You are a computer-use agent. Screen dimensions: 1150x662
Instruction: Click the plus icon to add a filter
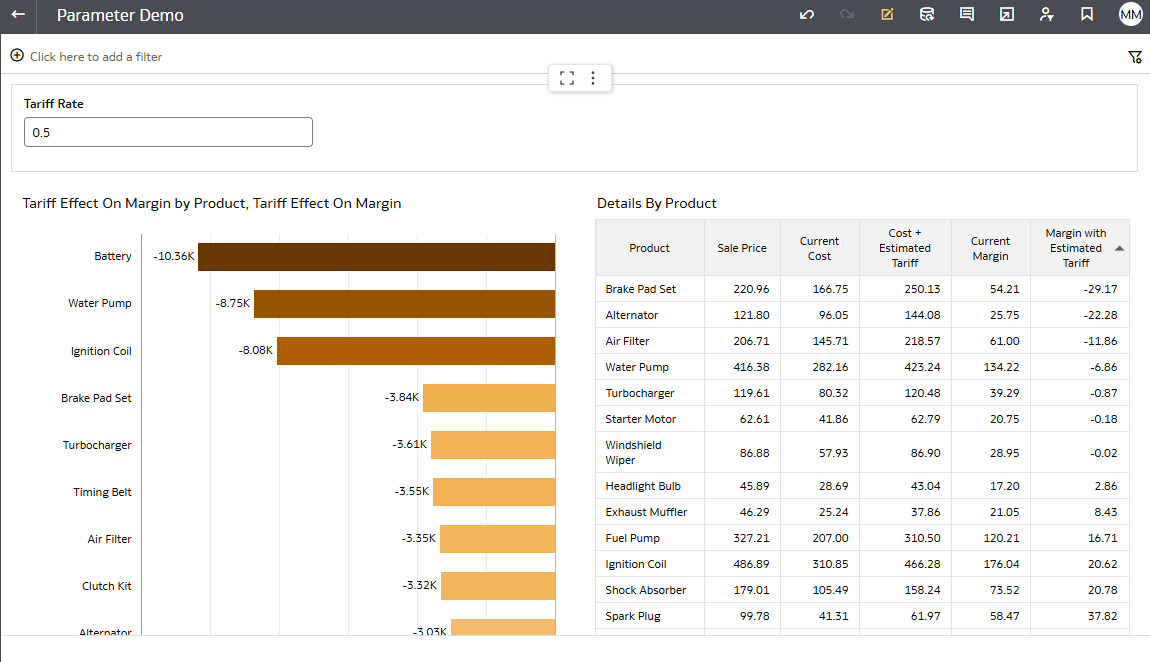[x=17, y=56]
